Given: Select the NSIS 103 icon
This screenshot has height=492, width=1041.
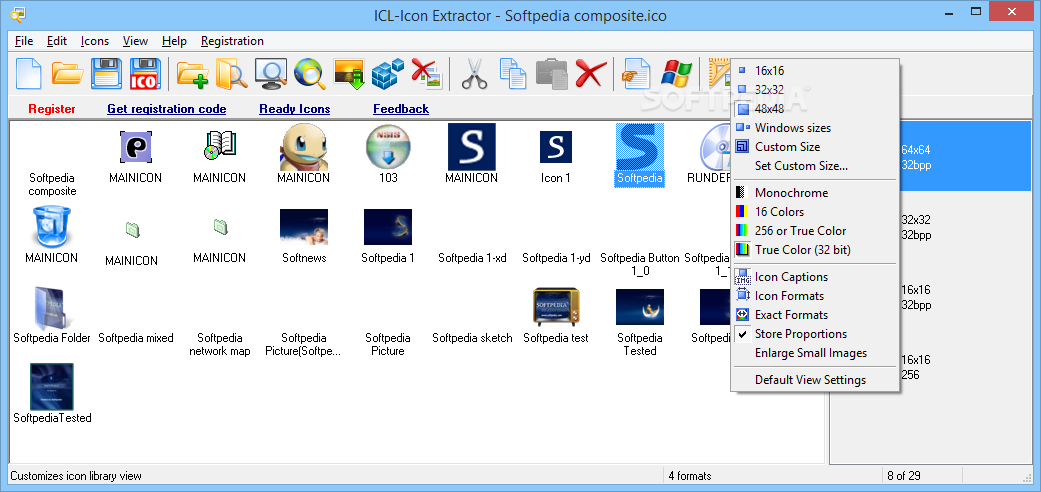Looking at the screenshot, I should click(x=388, y=147).
